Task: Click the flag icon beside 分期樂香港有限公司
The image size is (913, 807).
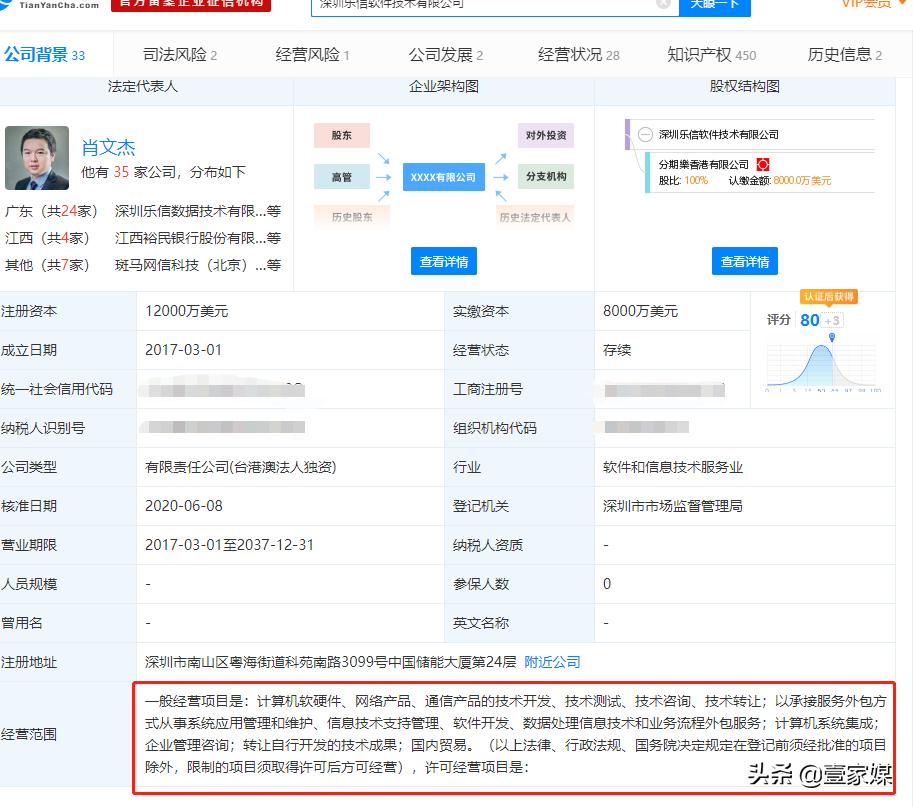Action: [764, 163]
